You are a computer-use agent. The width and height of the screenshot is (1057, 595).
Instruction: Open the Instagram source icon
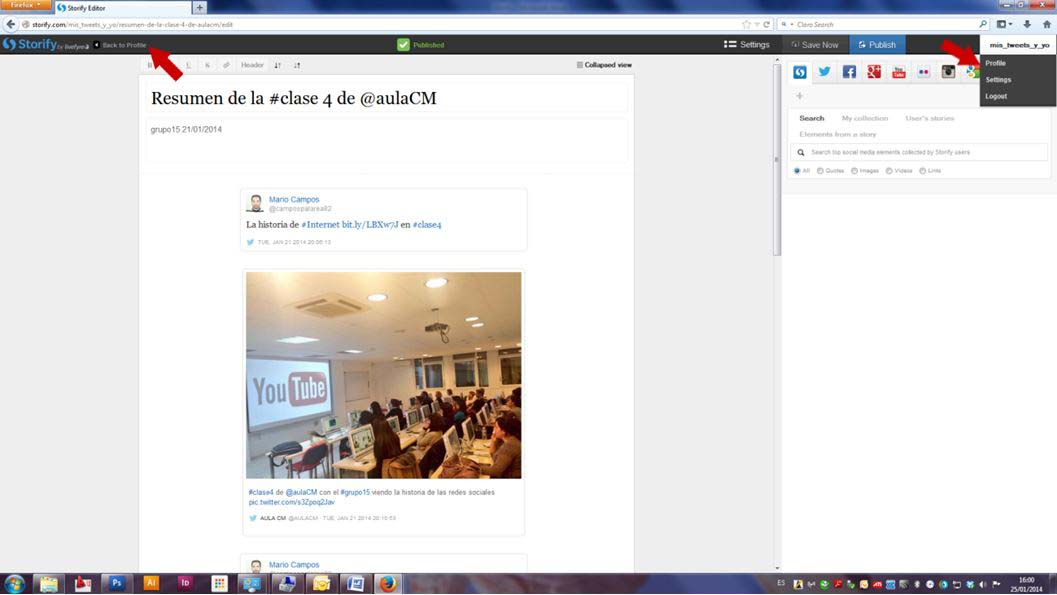948,72
